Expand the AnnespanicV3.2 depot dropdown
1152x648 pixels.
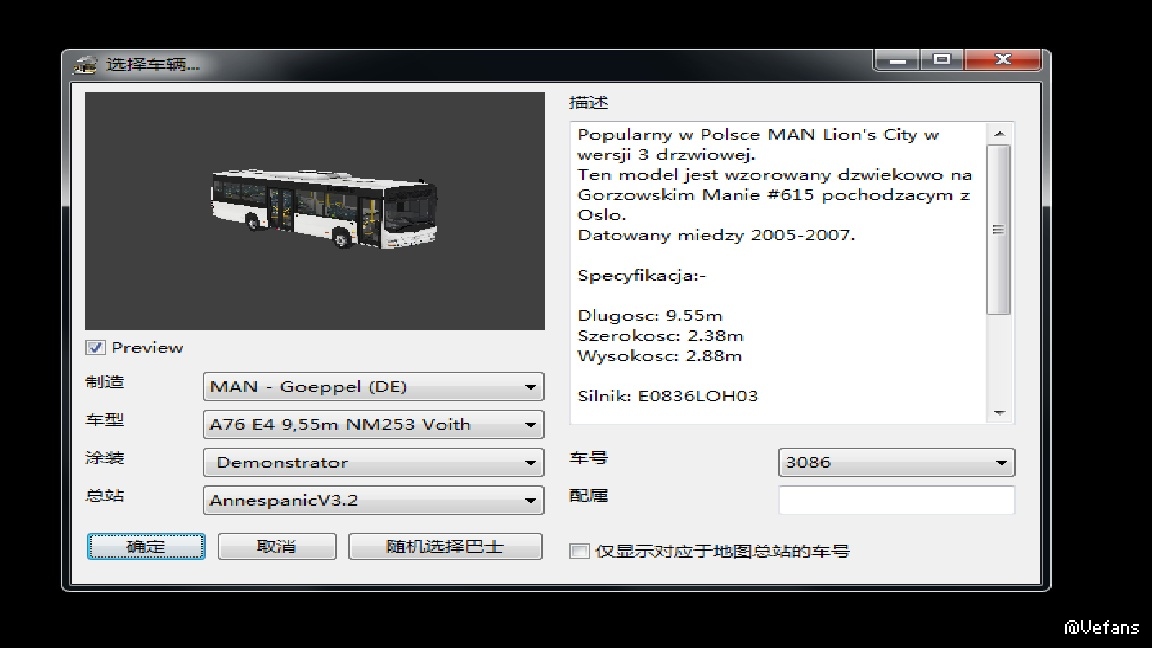[x=373, y=500]
